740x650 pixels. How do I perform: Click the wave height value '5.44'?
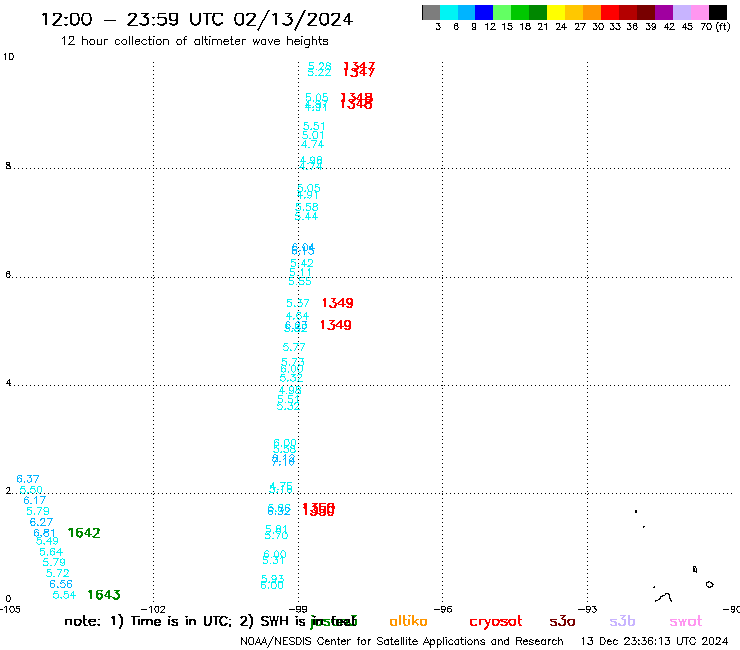[306, 216]
